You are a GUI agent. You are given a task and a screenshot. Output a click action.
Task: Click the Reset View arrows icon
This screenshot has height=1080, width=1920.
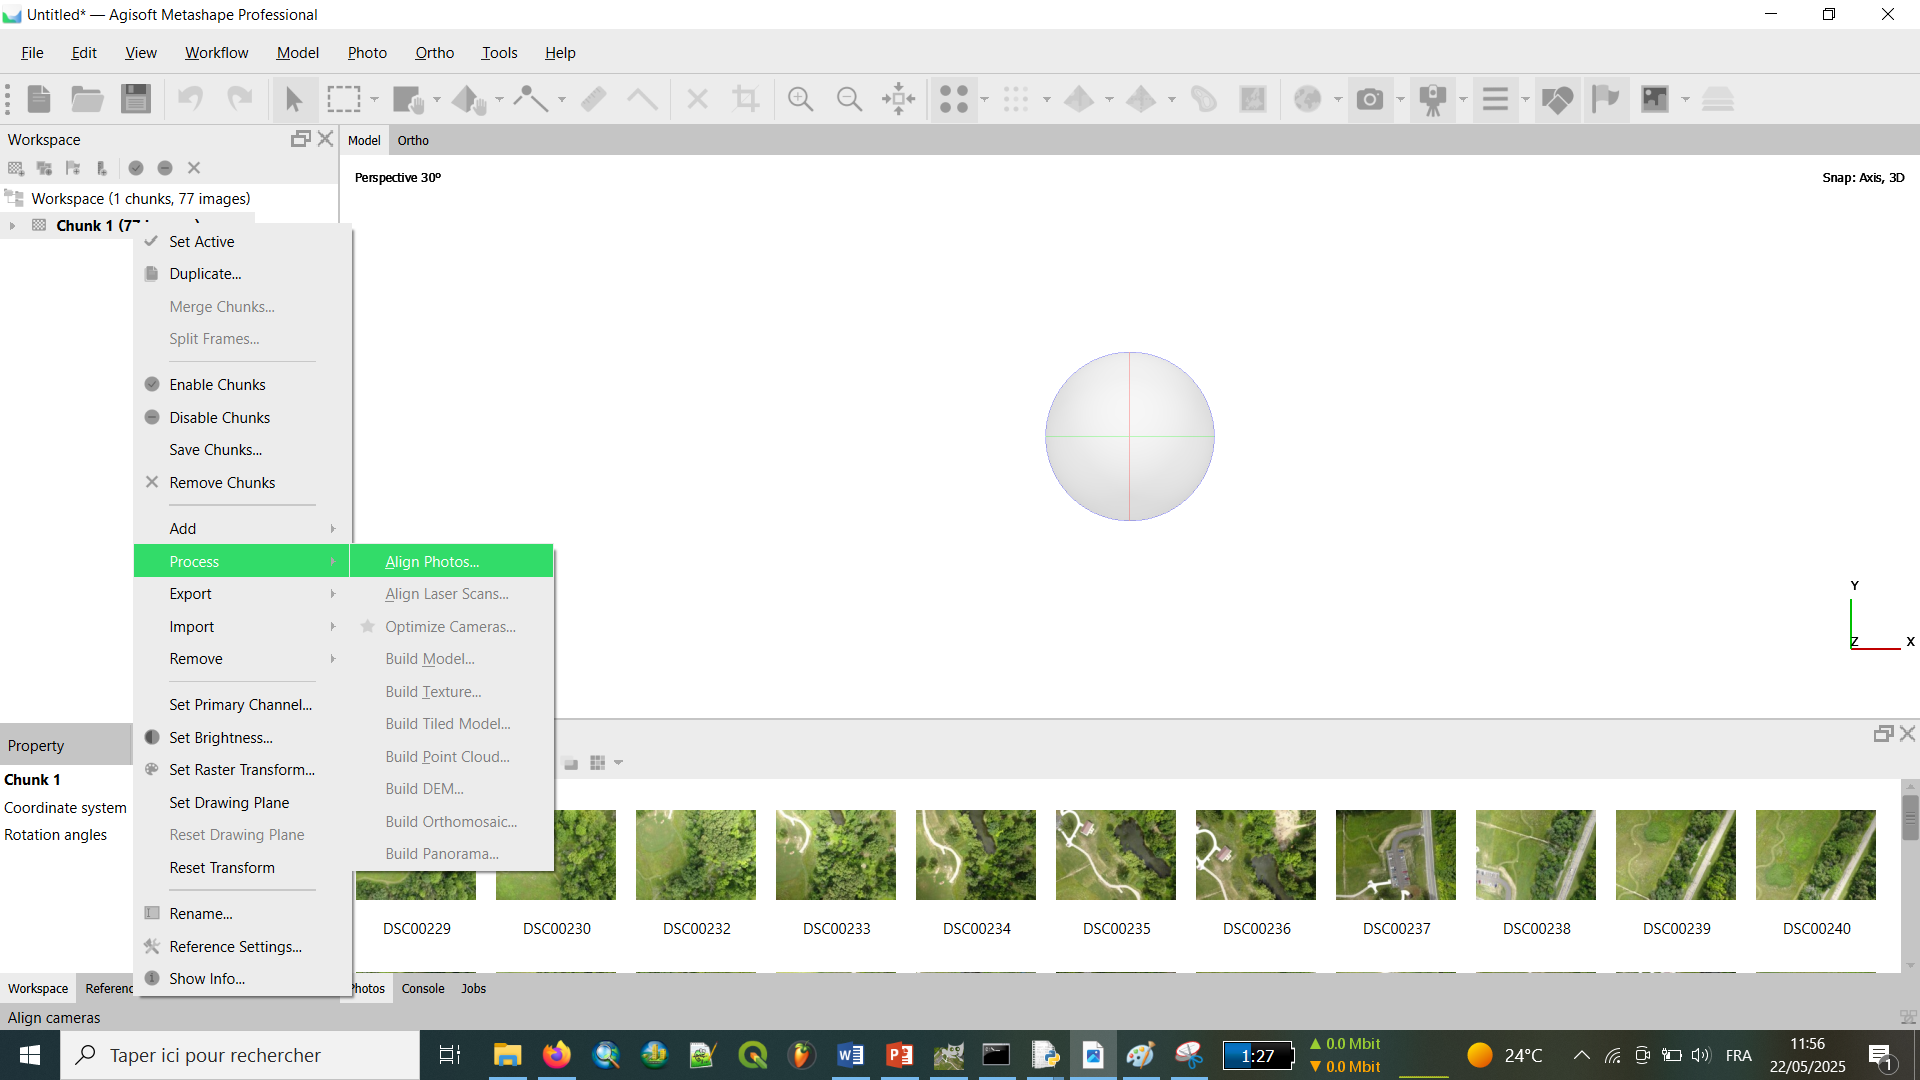point(898,99)
